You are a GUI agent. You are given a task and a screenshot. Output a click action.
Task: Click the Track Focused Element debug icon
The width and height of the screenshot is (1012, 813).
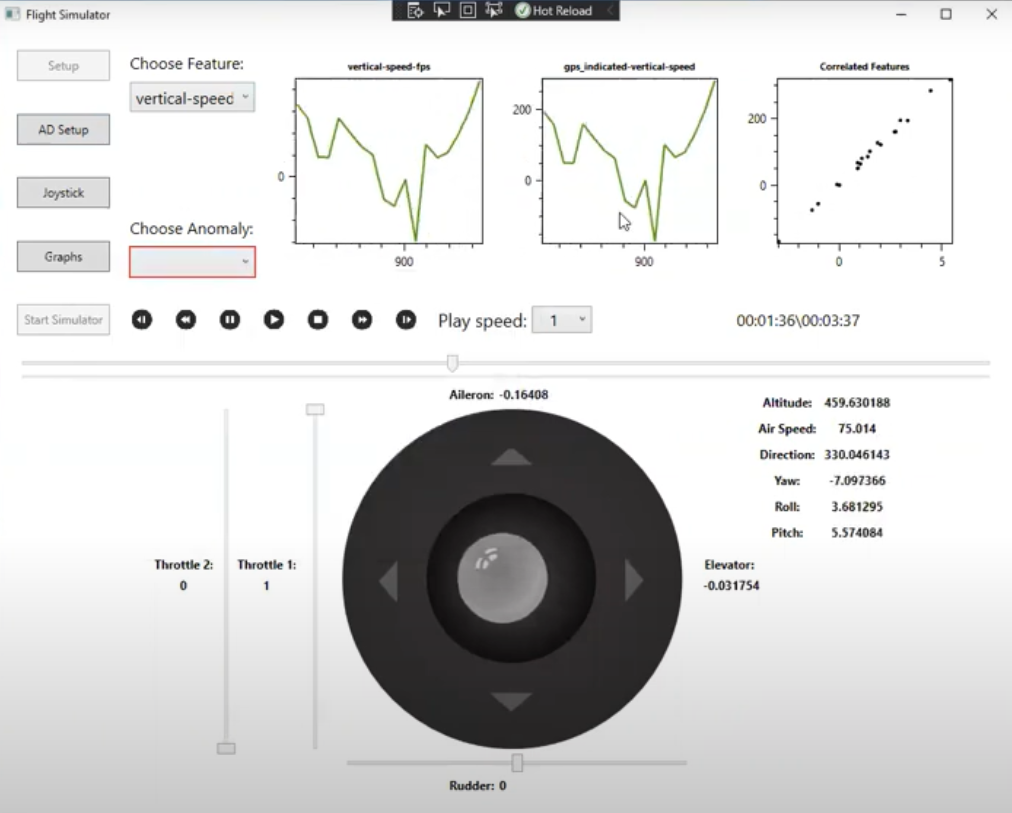494,10
